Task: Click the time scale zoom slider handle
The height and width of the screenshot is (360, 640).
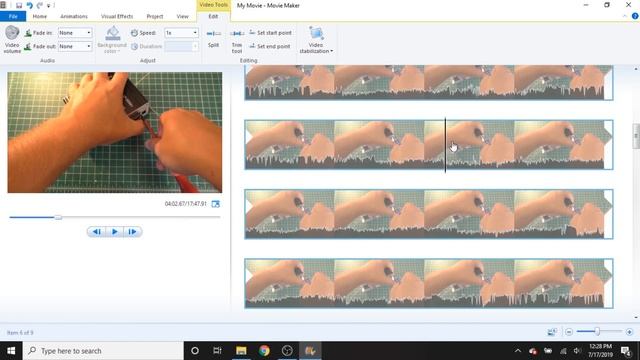Action: [x=597, y=331]
